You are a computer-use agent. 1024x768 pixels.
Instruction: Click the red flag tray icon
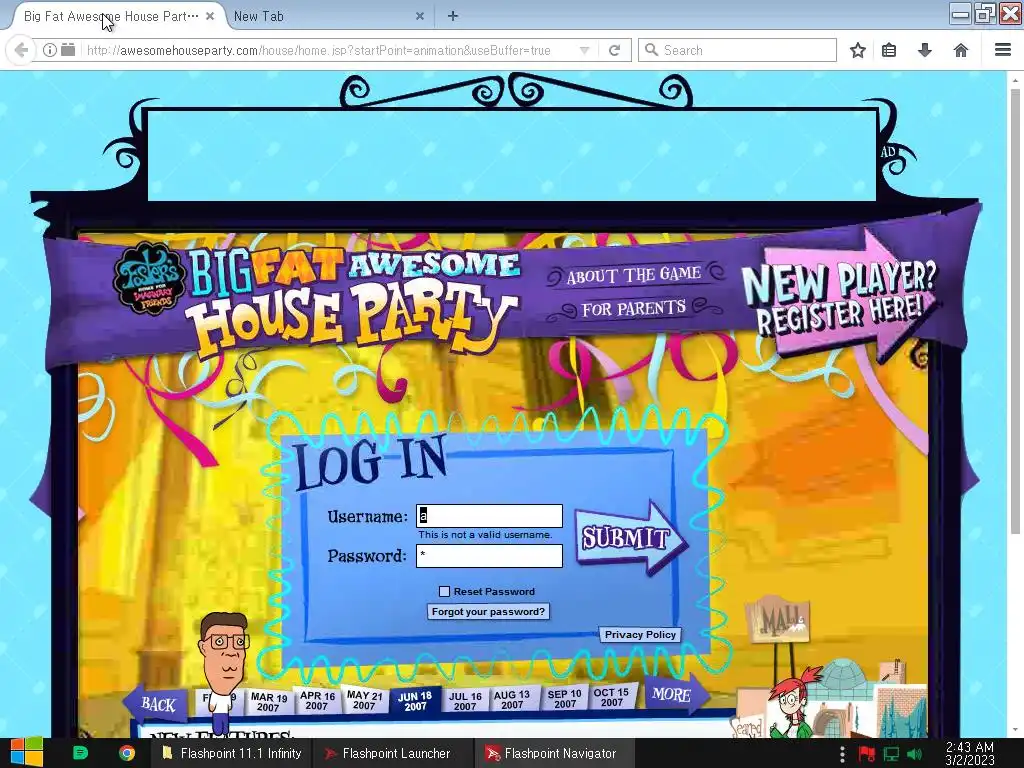coord(867,754)
